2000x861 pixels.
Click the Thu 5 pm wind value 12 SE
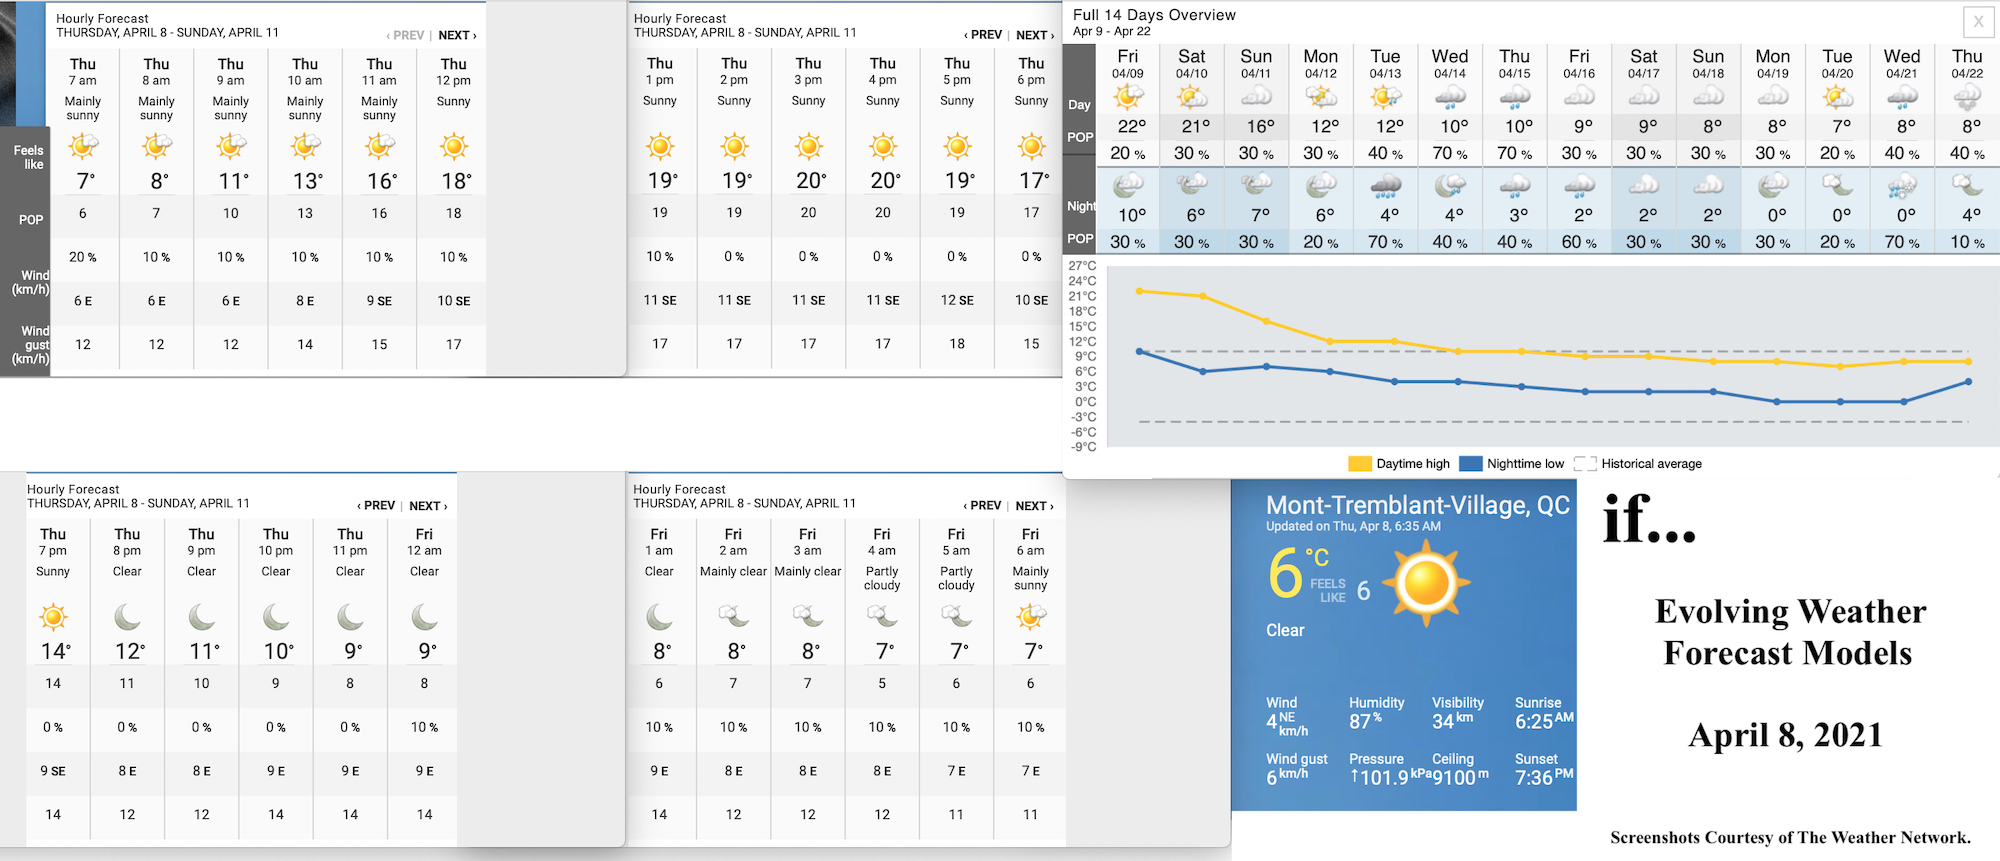[957, 300]
